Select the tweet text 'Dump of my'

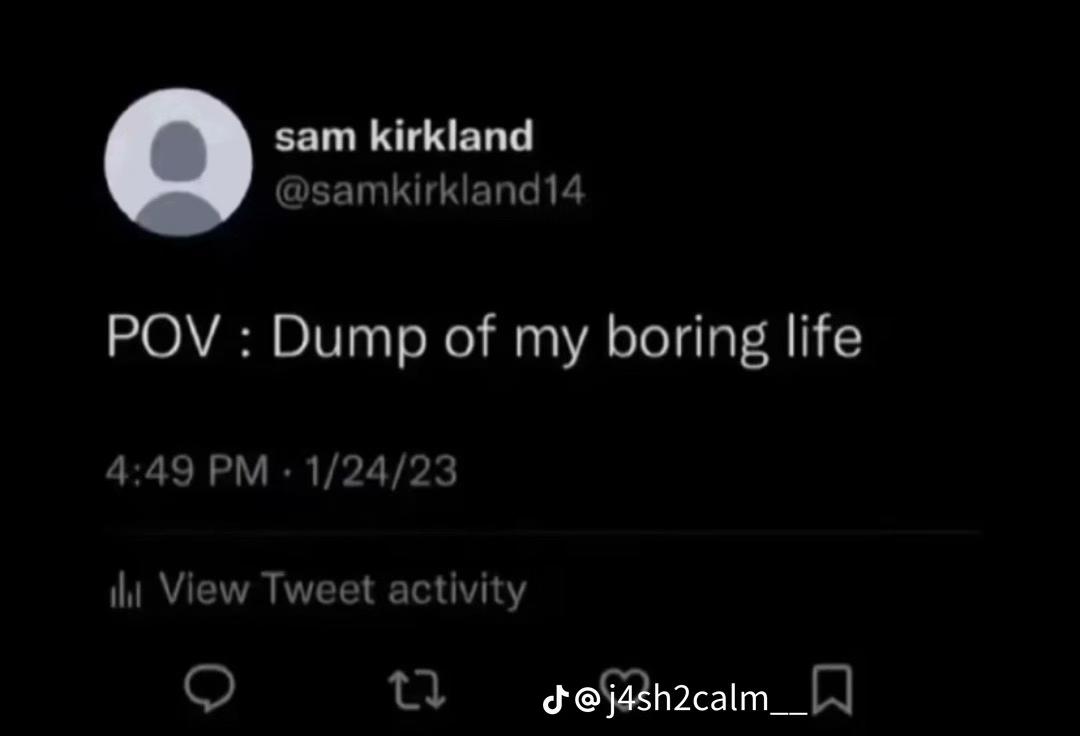coord(430,338)
